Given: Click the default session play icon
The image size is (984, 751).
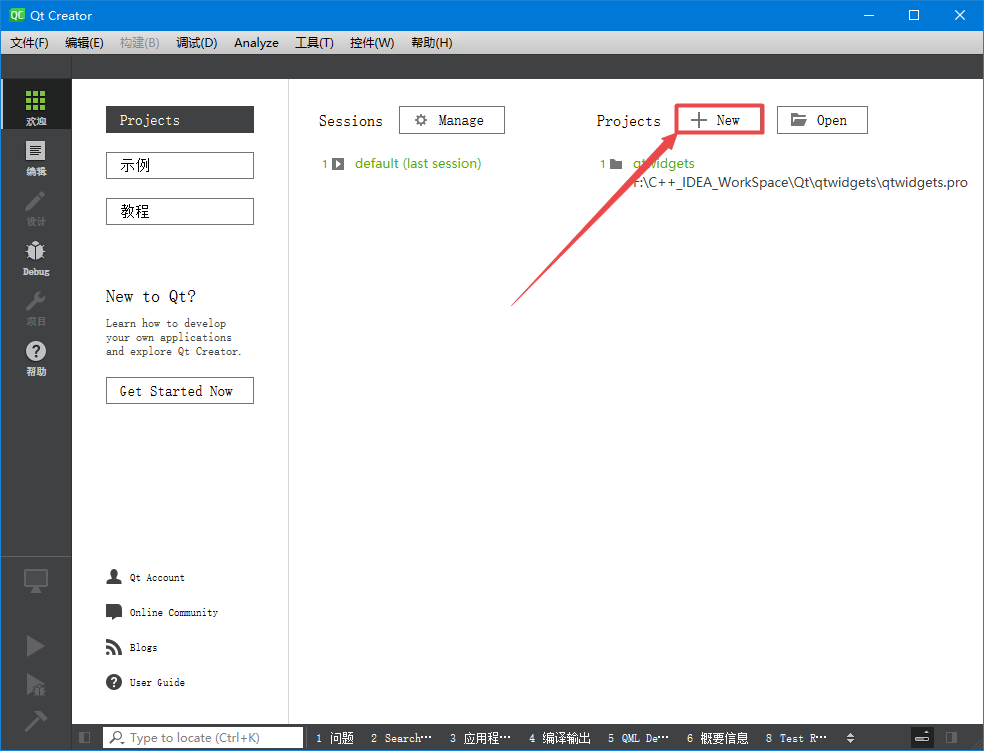Looking at the screenshot, I should point(338,164).
